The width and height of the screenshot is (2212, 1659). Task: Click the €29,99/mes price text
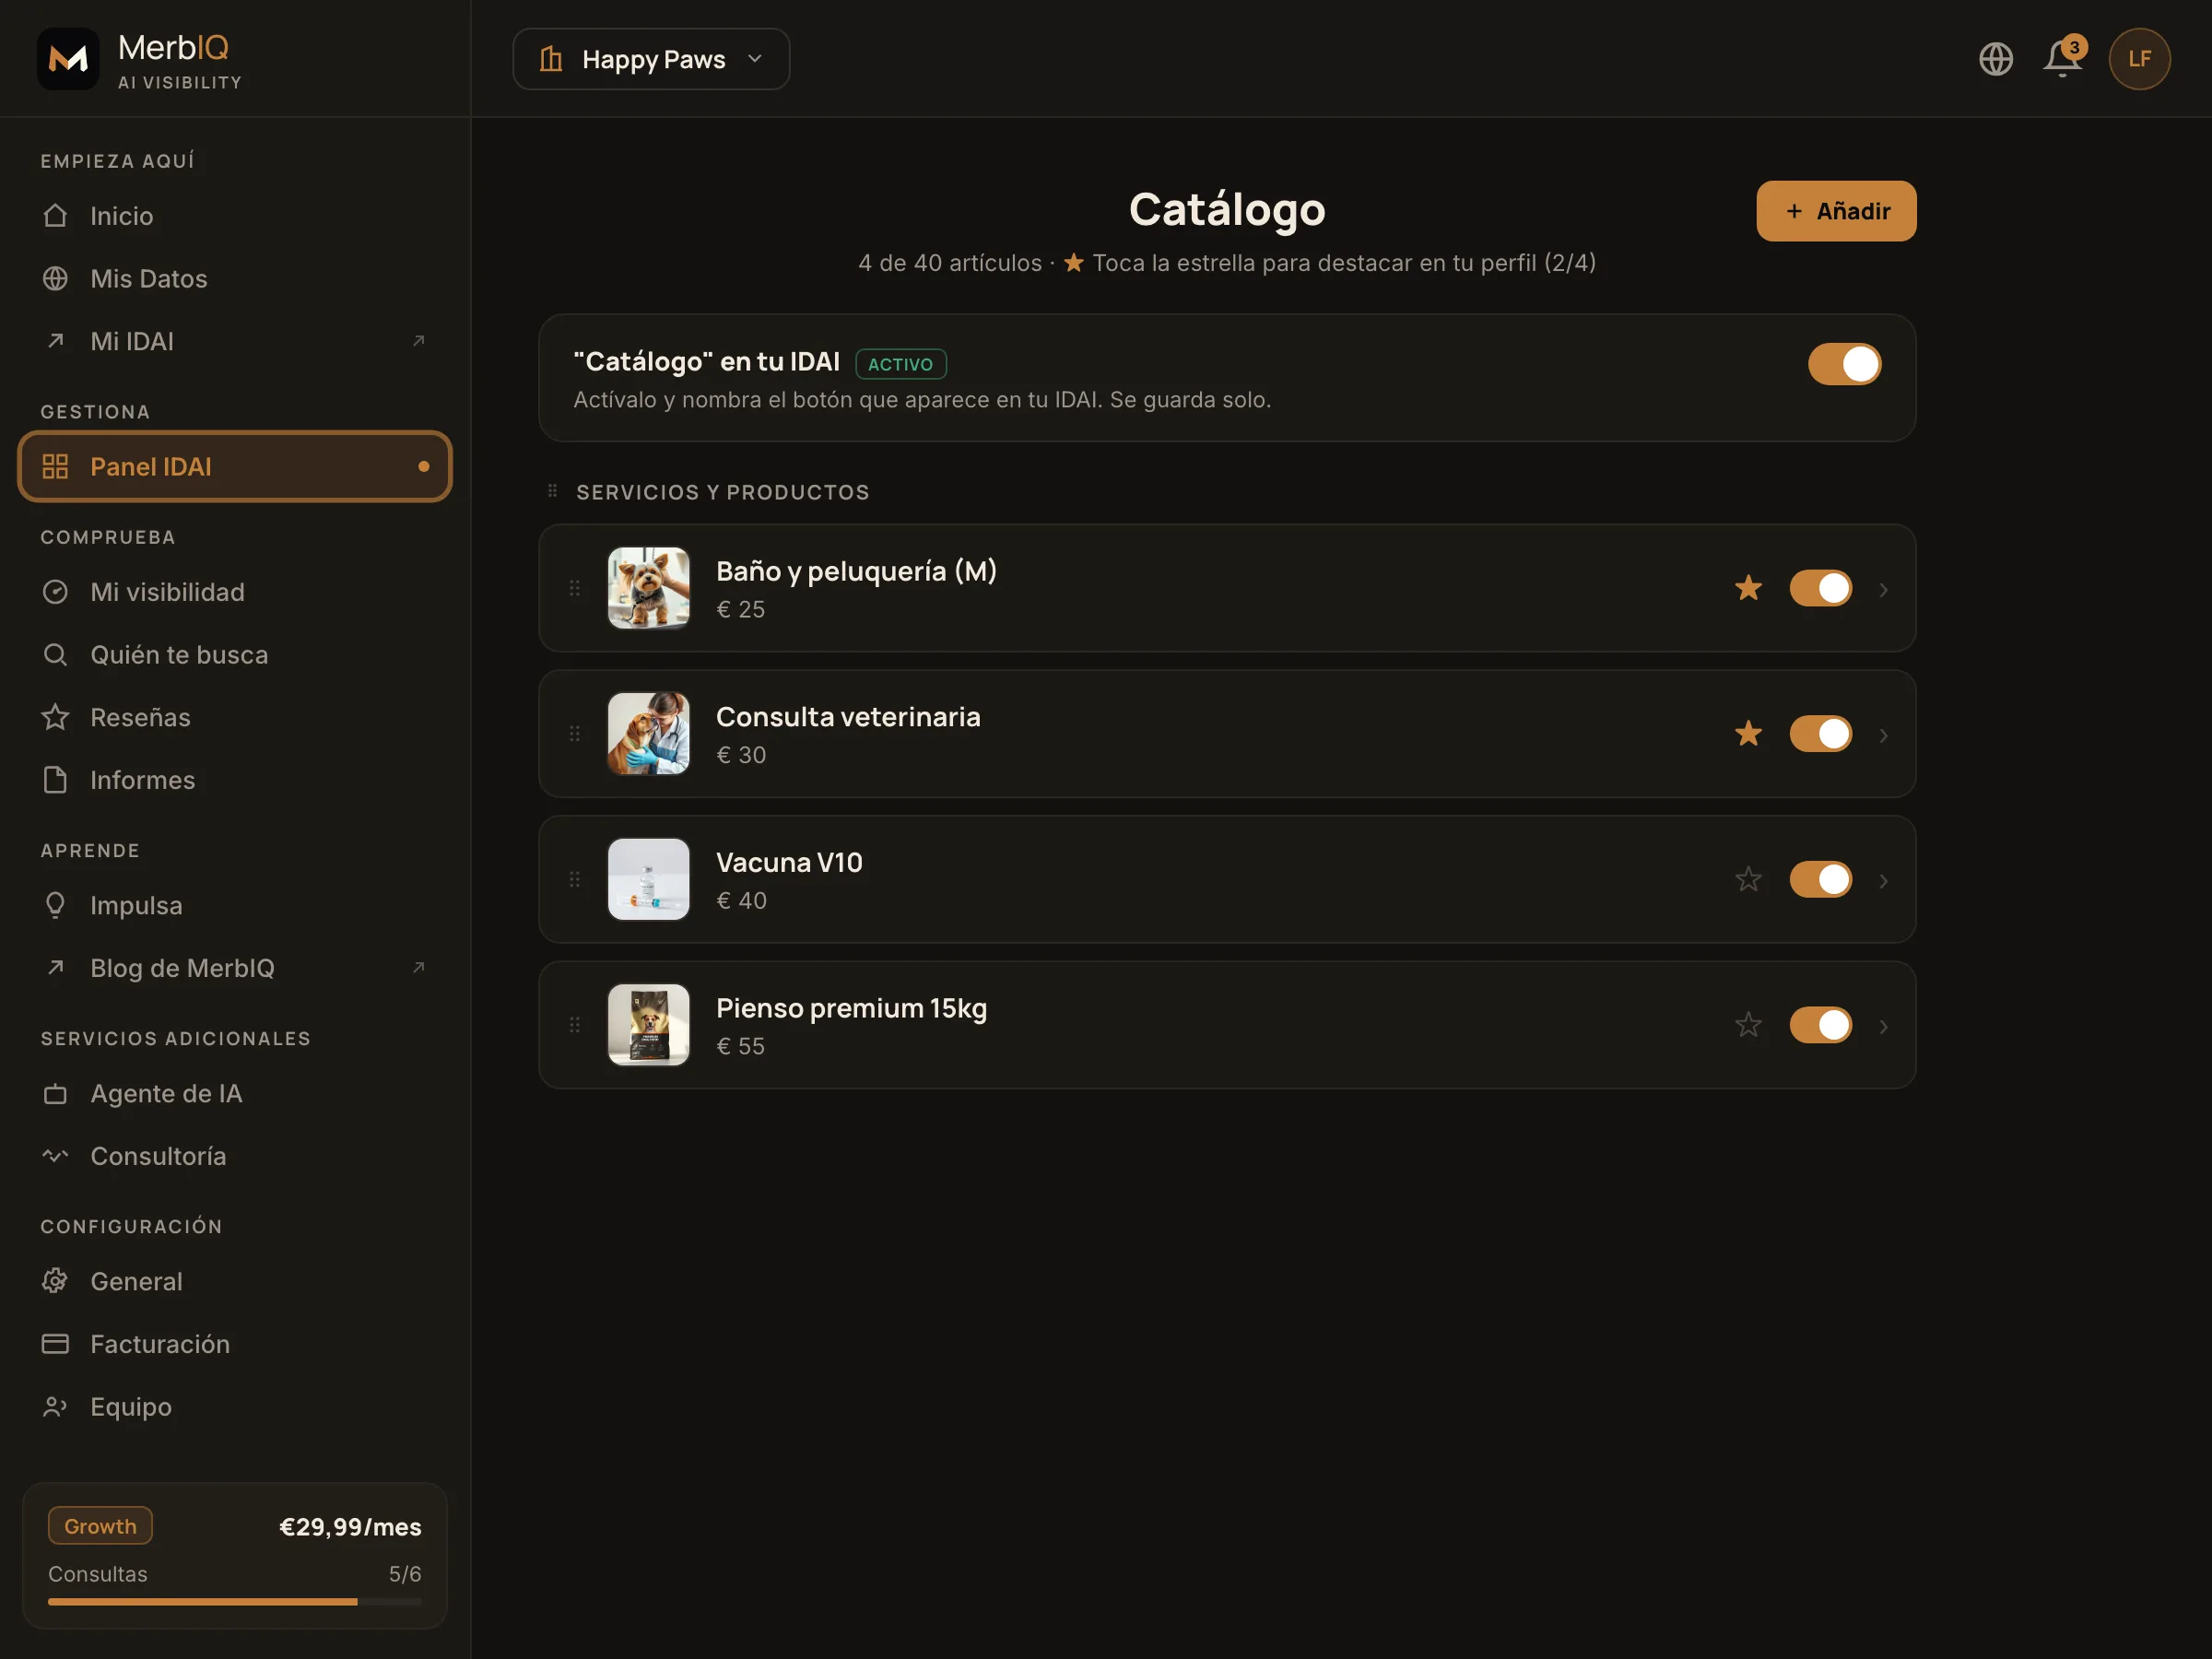pyautogui.click(x=350, y=1527)
